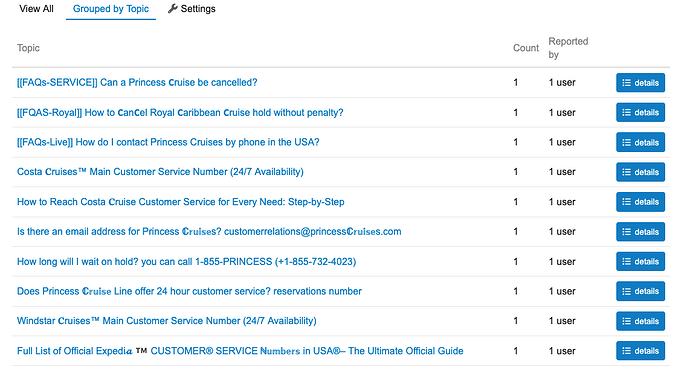The image size is (690, 370).
Task: Show details for Princess Cruise cancelled topic
Action: pos(640,83)
